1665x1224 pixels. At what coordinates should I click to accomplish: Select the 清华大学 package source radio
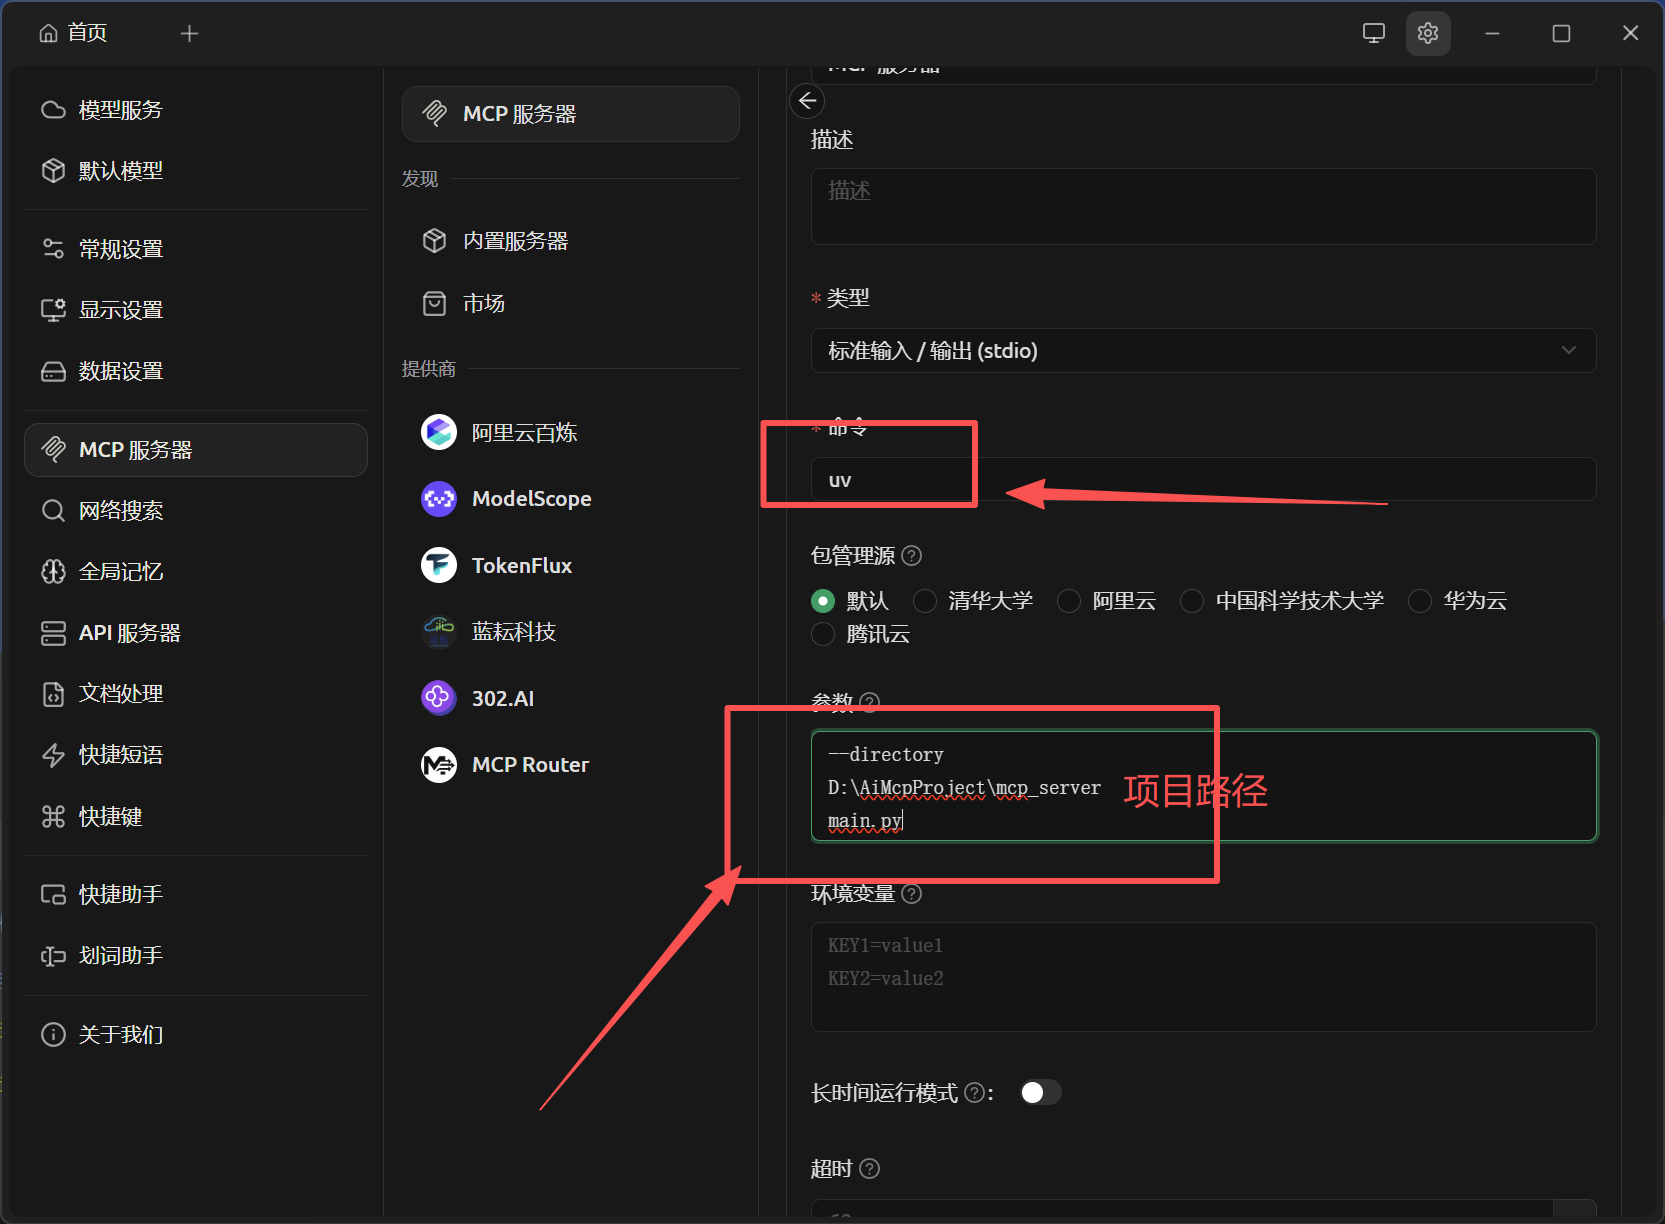[x=925, y=601]
